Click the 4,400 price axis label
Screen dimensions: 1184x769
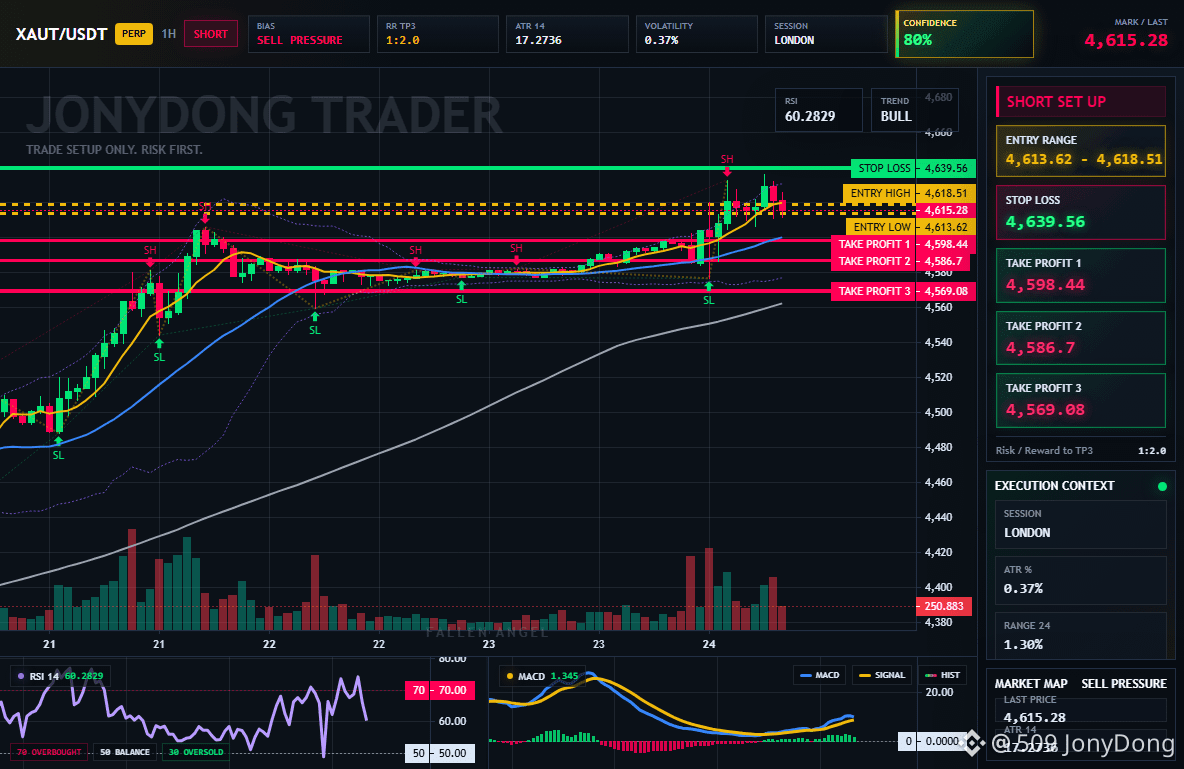pos(939,587)
